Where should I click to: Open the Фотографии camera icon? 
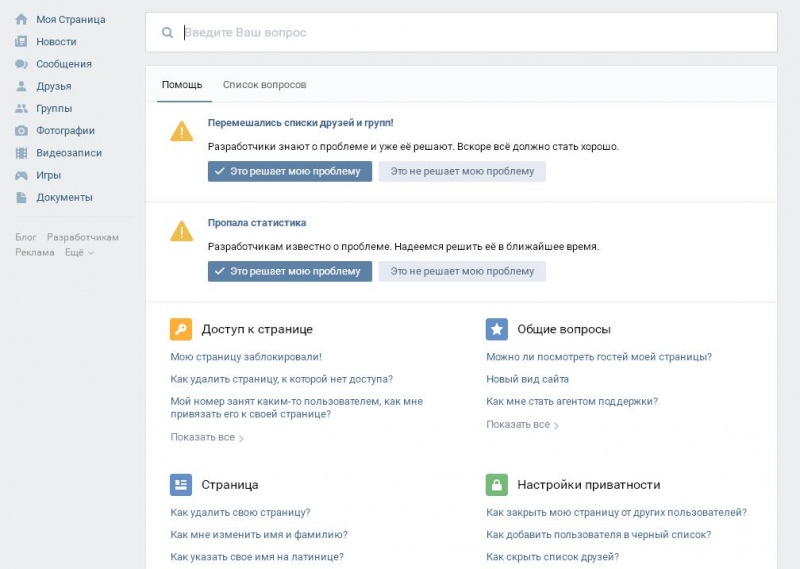[x=21, y=131]
